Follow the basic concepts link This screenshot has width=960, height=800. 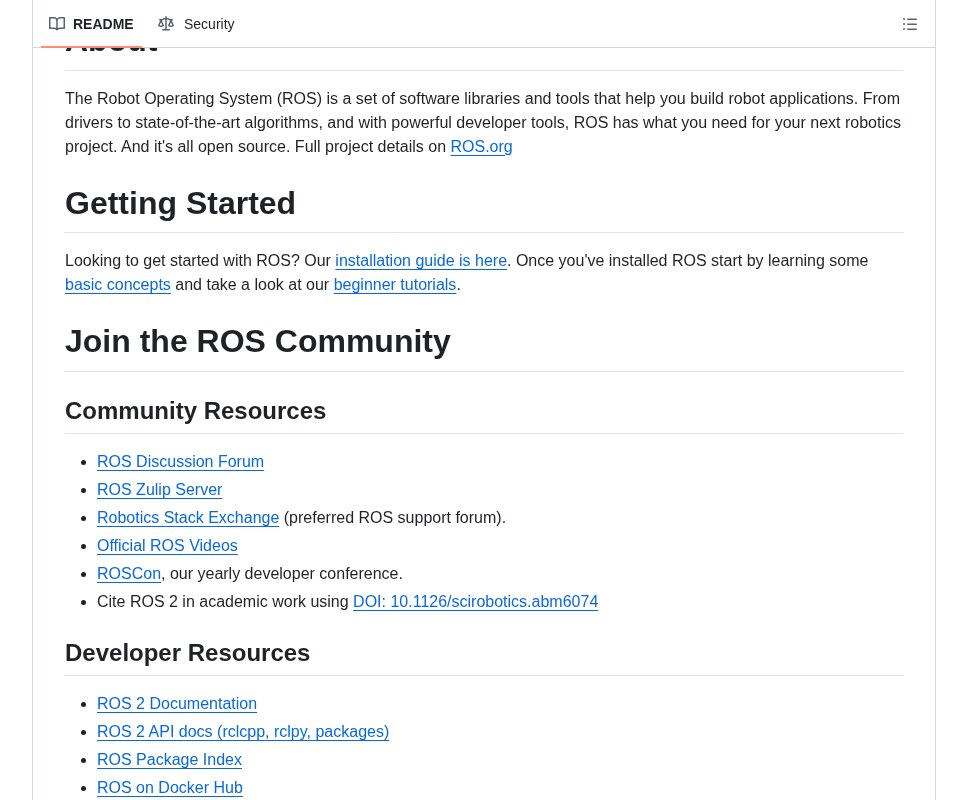118,285
